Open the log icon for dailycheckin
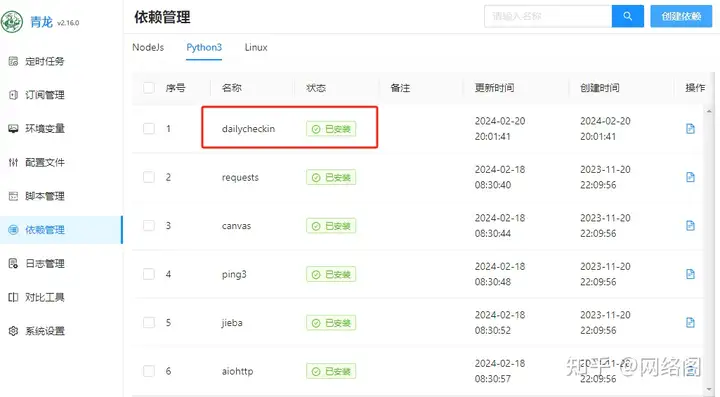 (690, 129)
